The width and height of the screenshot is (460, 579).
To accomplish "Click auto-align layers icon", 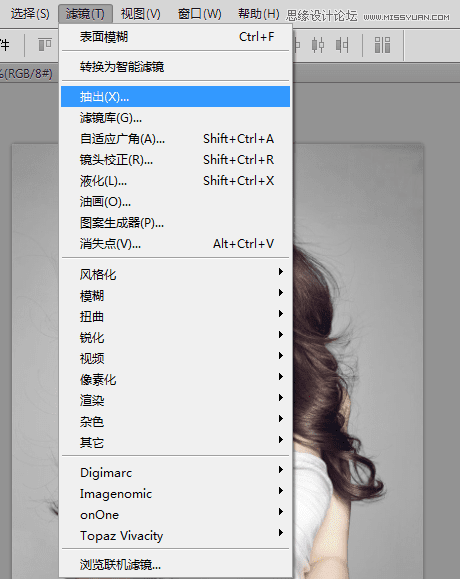I will point(382,45).
